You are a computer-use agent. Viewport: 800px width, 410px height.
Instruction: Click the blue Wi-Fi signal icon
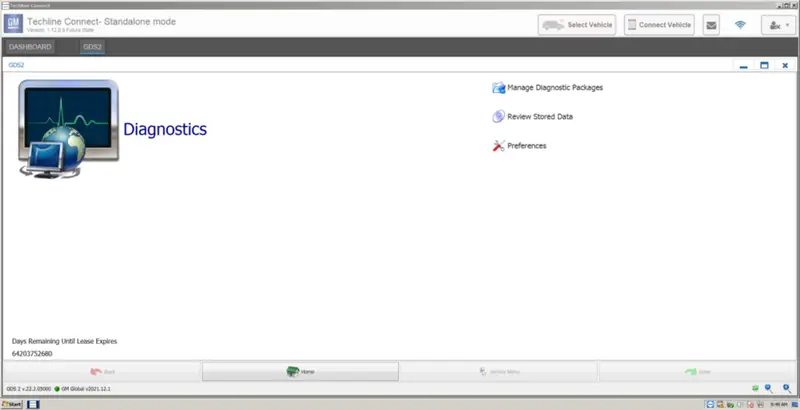pos(740,24)
